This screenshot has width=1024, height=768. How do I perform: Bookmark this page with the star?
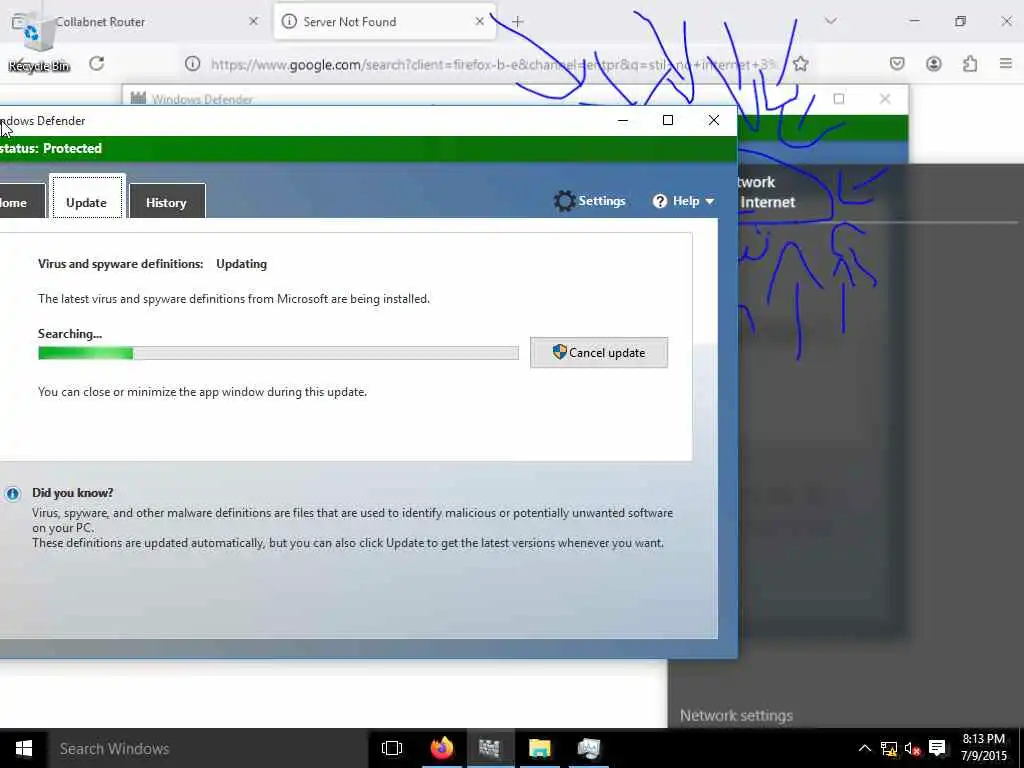tap(801, 64)
